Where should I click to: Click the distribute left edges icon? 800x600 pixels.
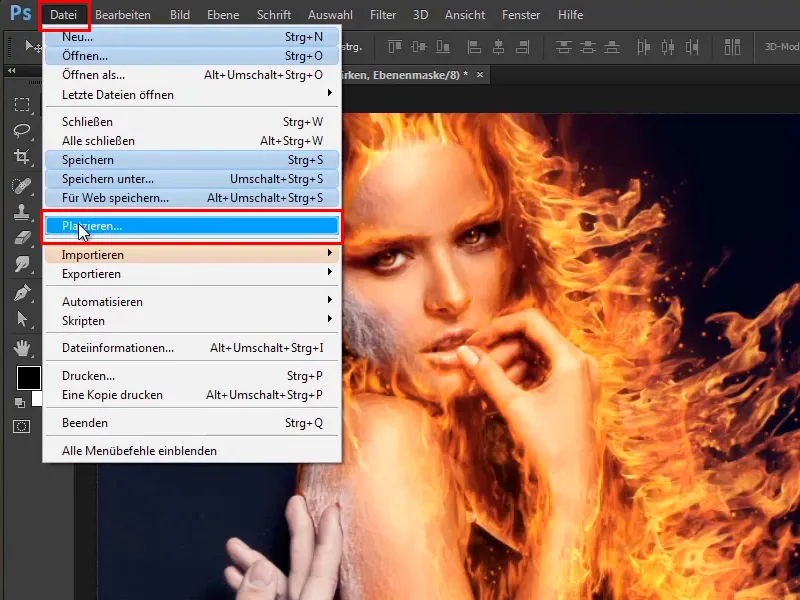click(644, 47)
